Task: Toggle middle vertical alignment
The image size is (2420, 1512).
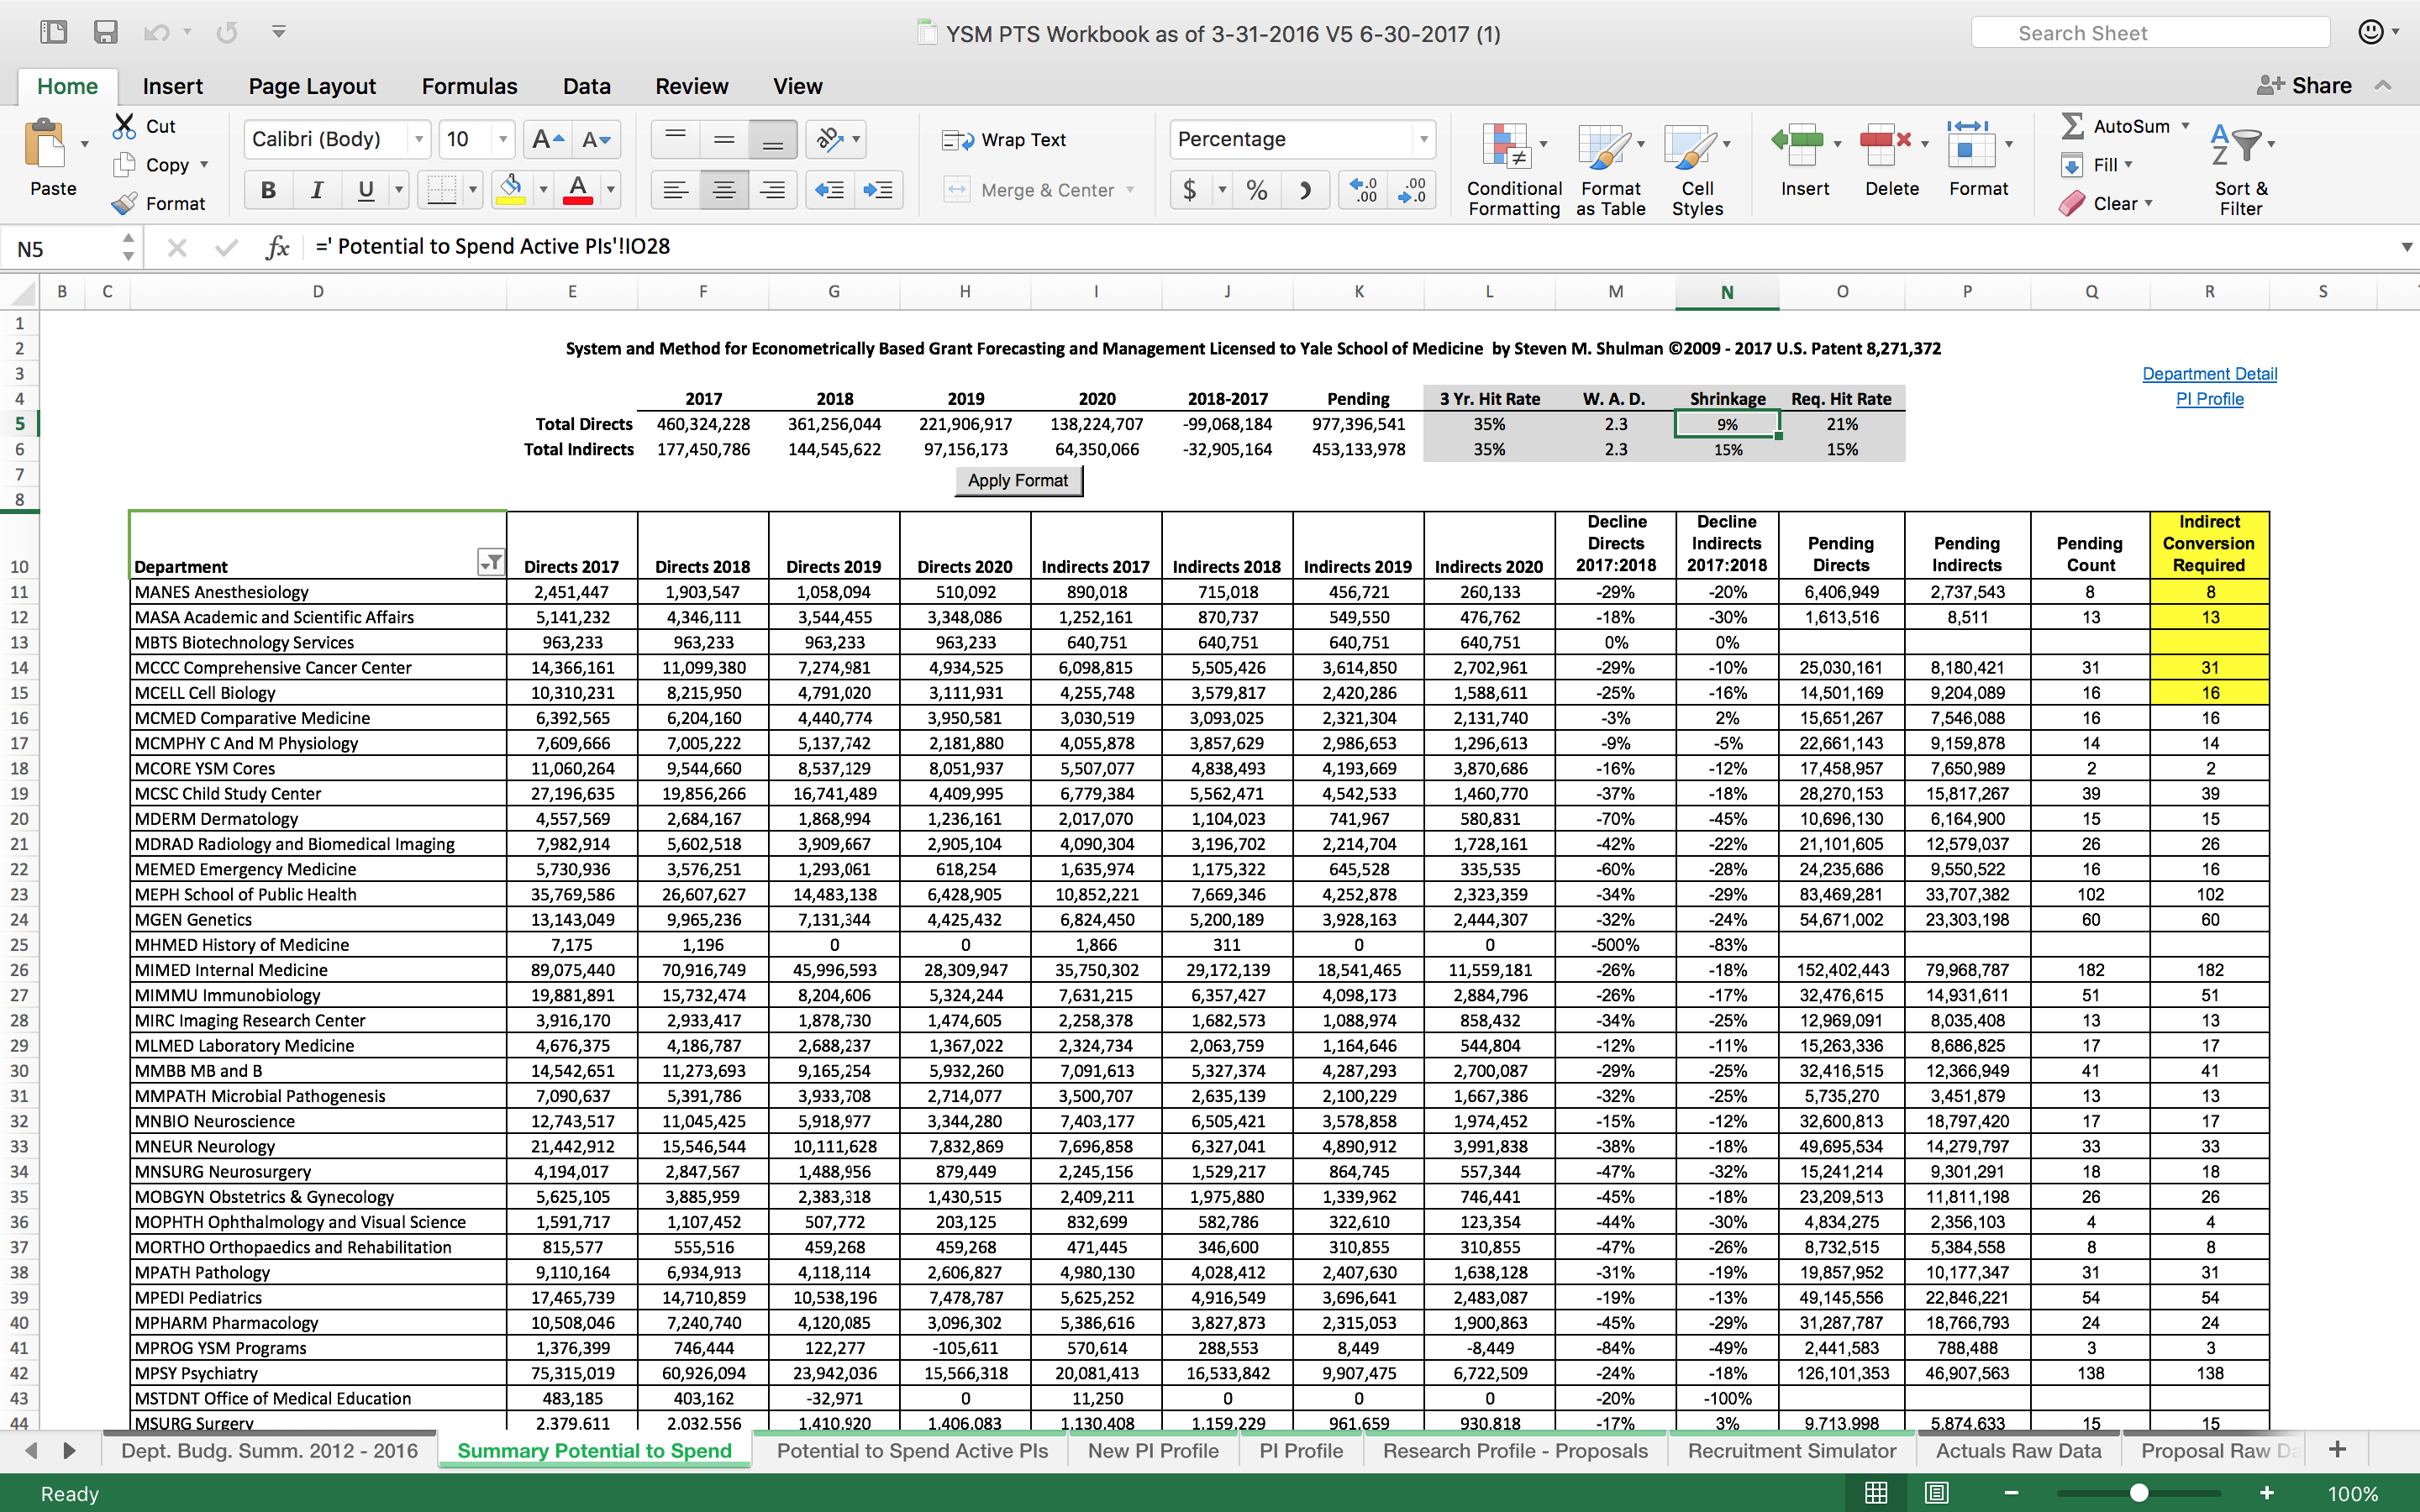Action: [724, 140]
